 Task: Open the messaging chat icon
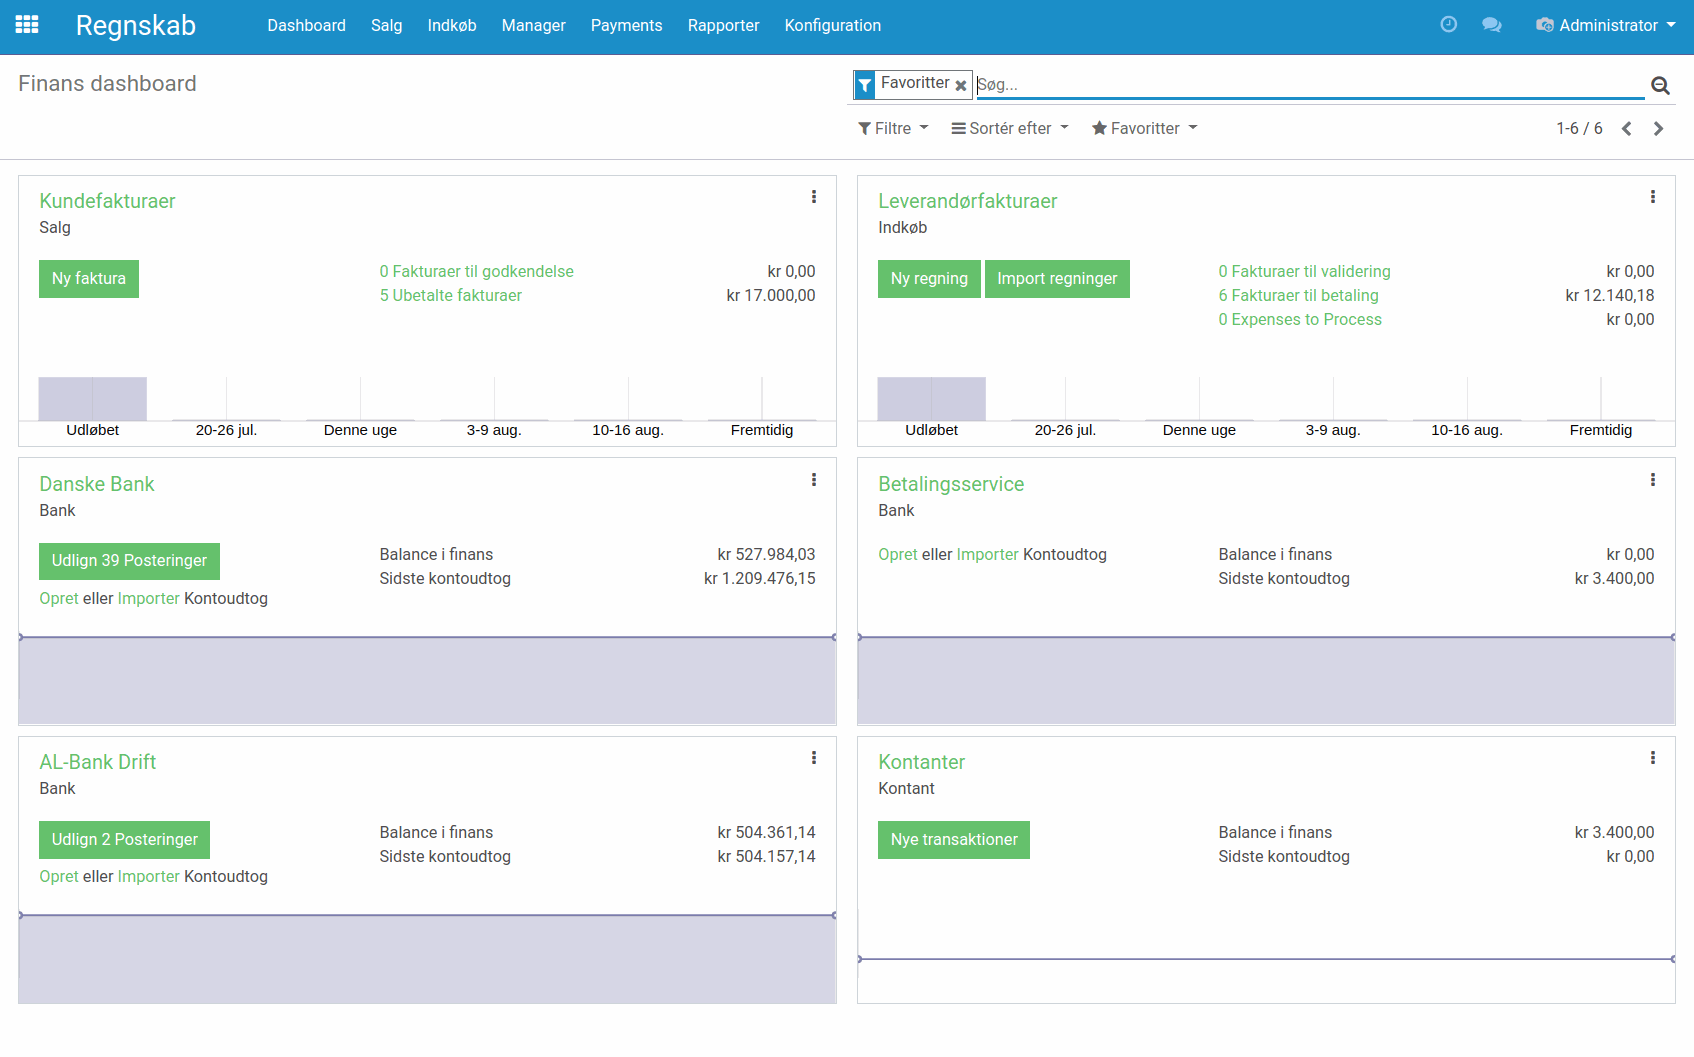[x=1492, y=25]
